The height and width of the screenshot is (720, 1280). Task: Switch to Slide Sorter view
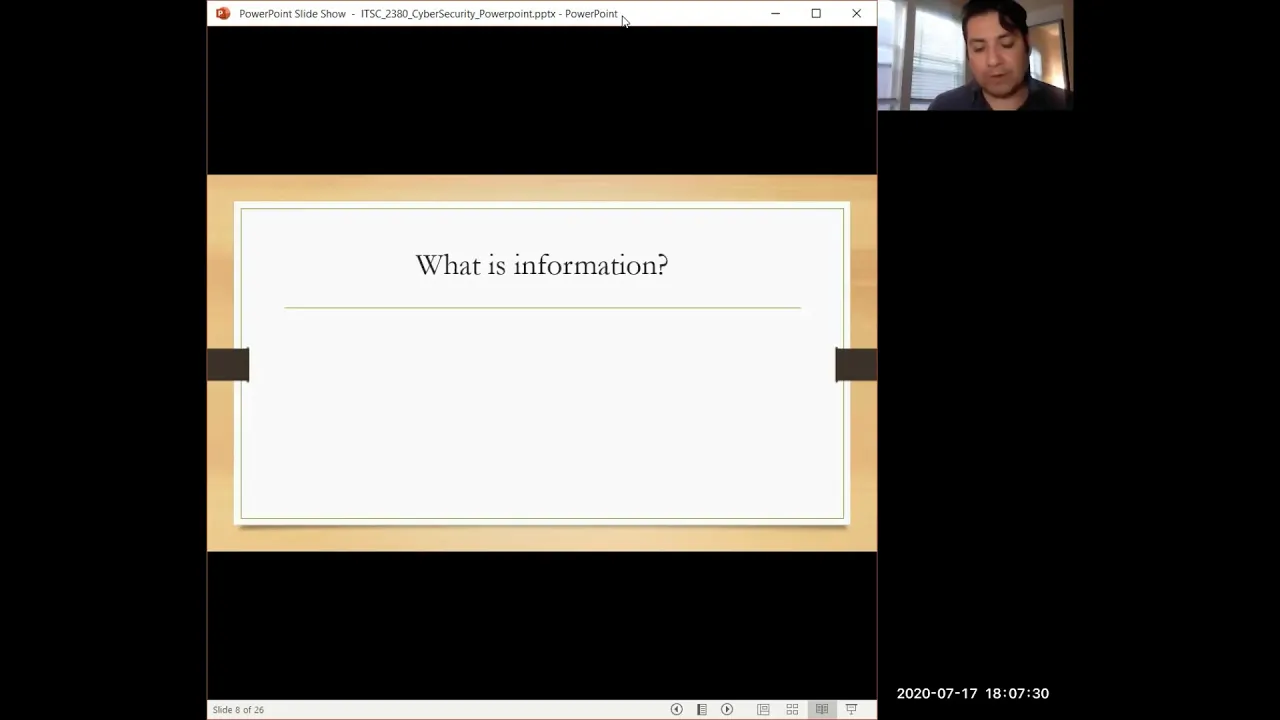pos(792,709)
